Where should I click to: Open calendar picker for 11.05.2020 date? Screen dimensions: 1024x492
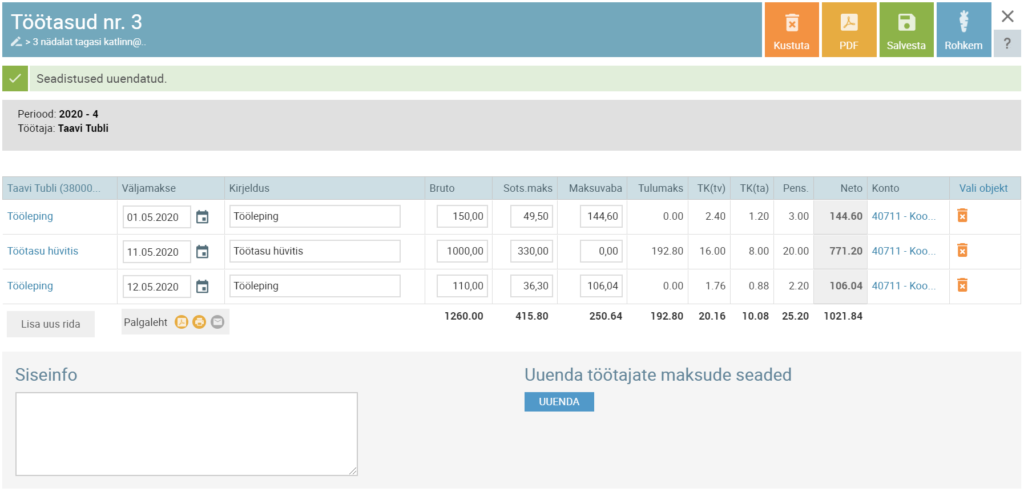(x=202, y=252)
